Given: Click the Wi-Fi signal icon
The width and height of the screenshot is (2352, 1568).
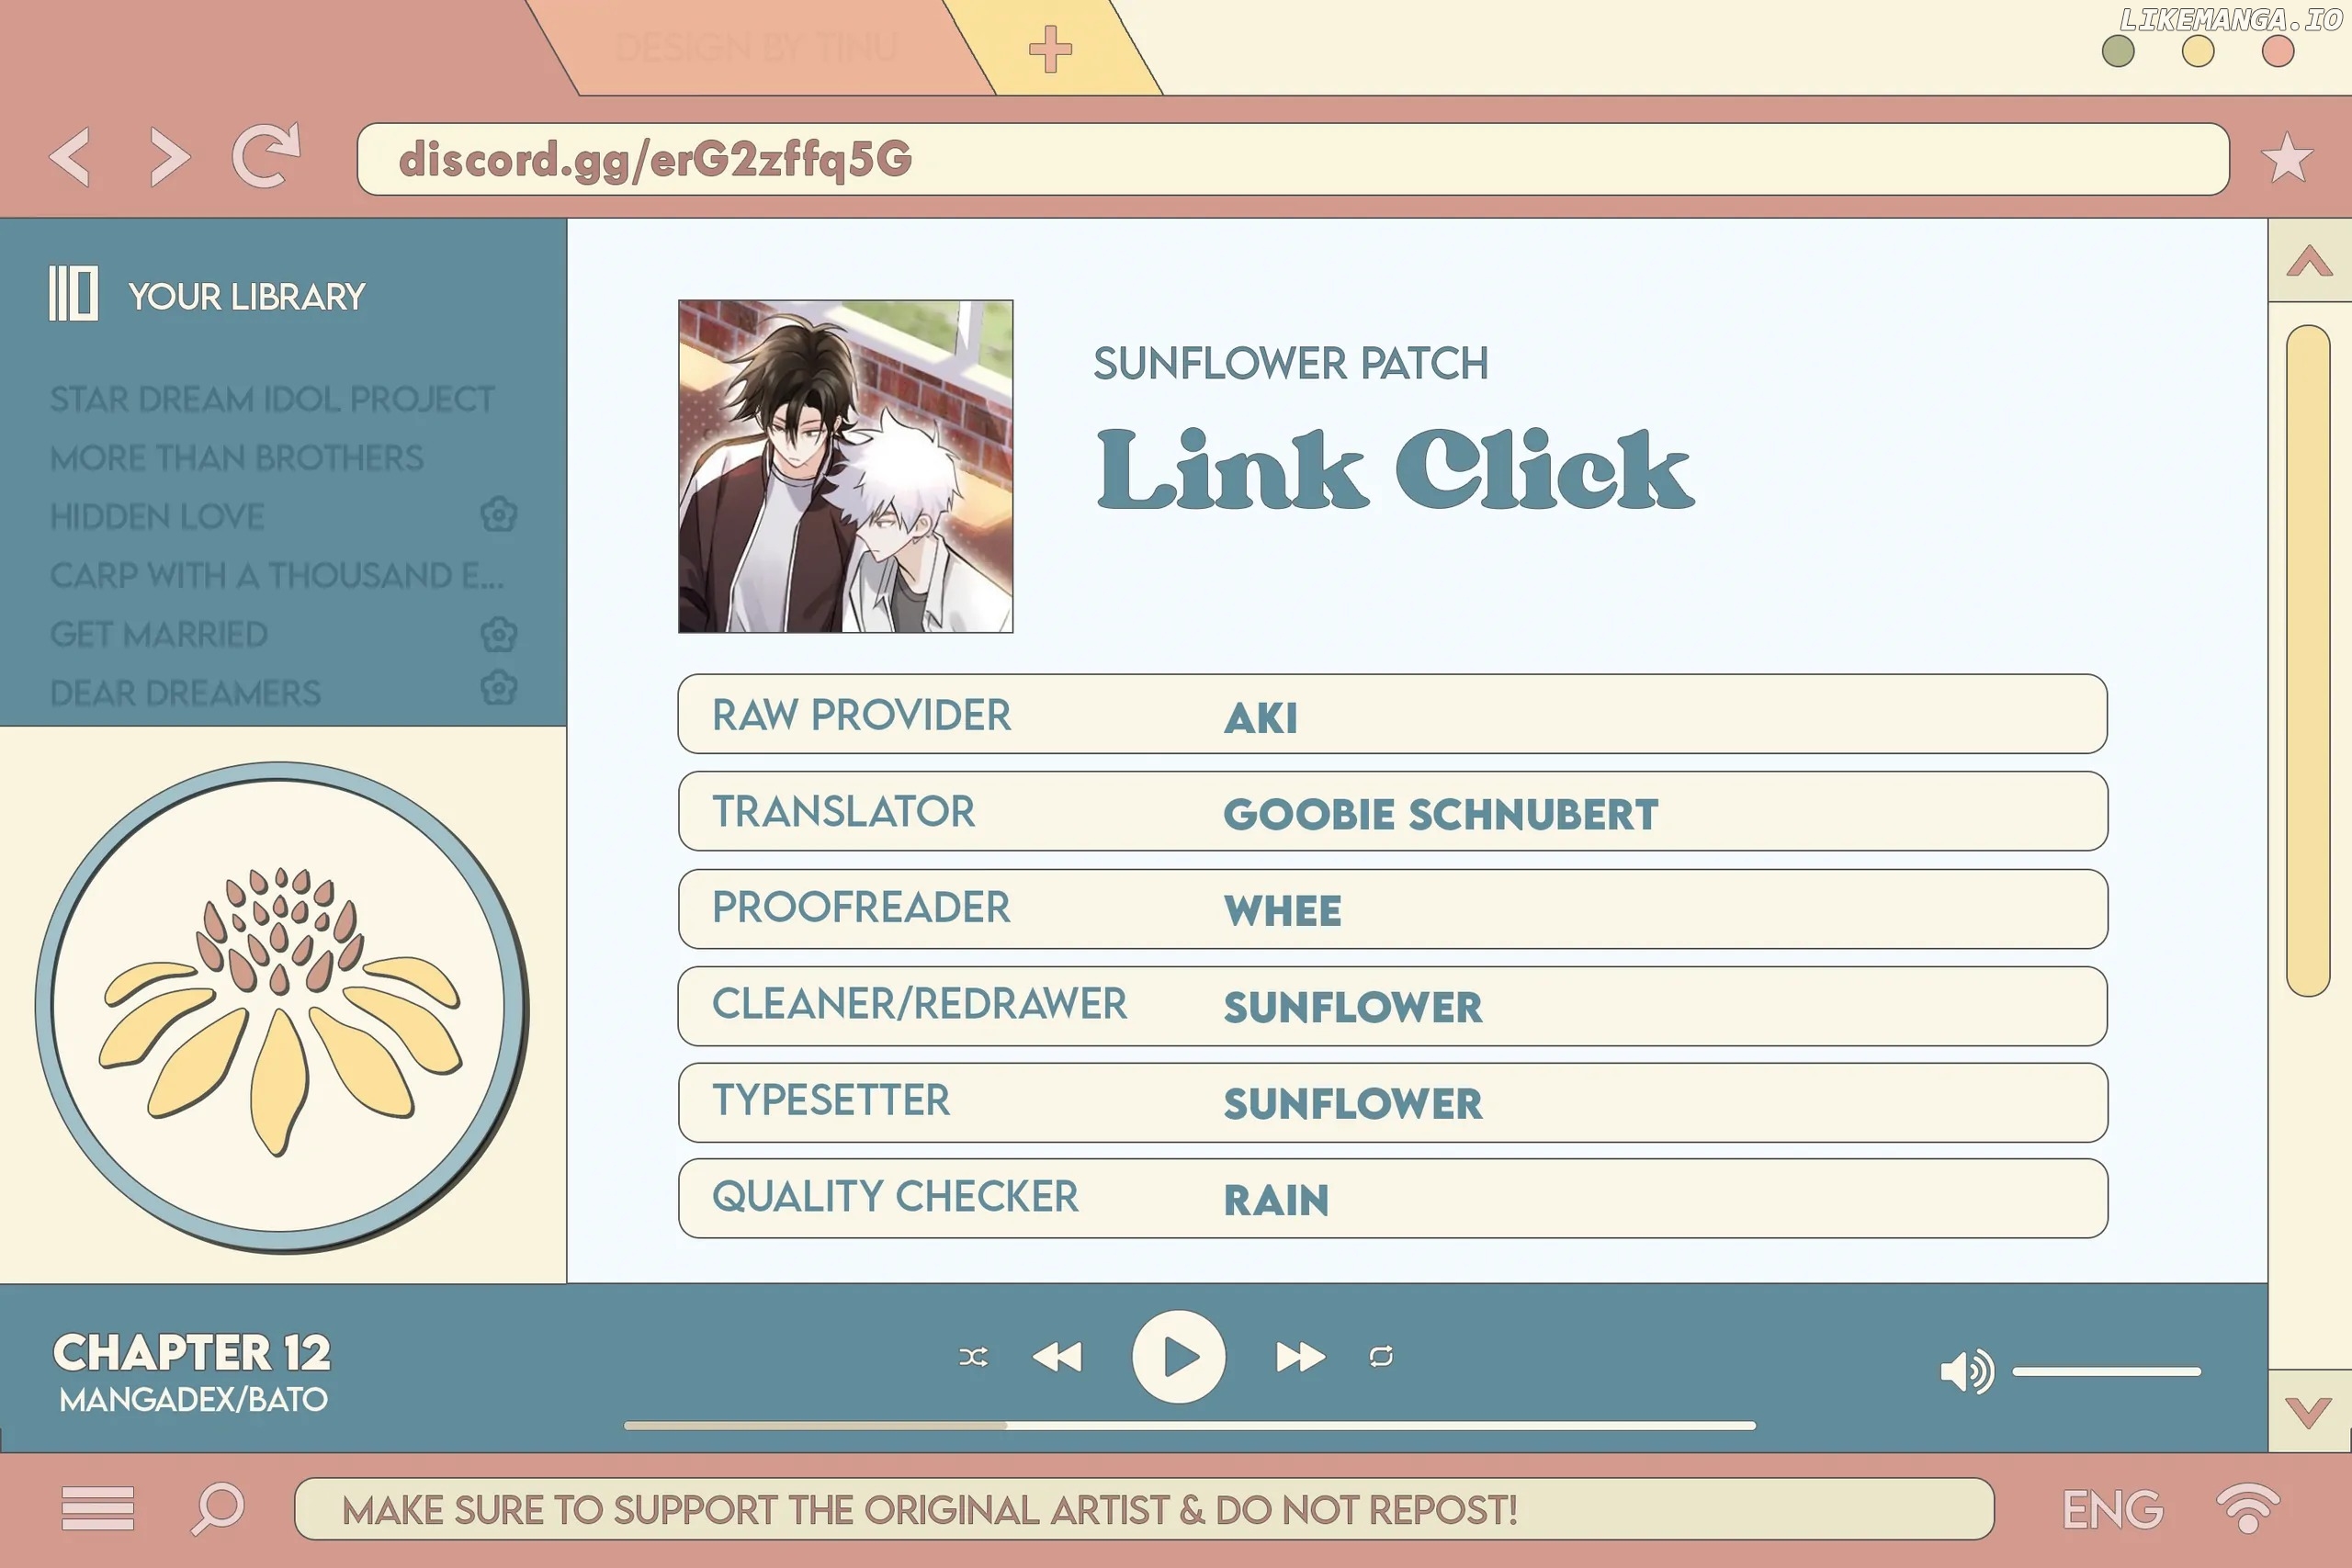Looking at the screenshot, I should click(2249, 1507).
